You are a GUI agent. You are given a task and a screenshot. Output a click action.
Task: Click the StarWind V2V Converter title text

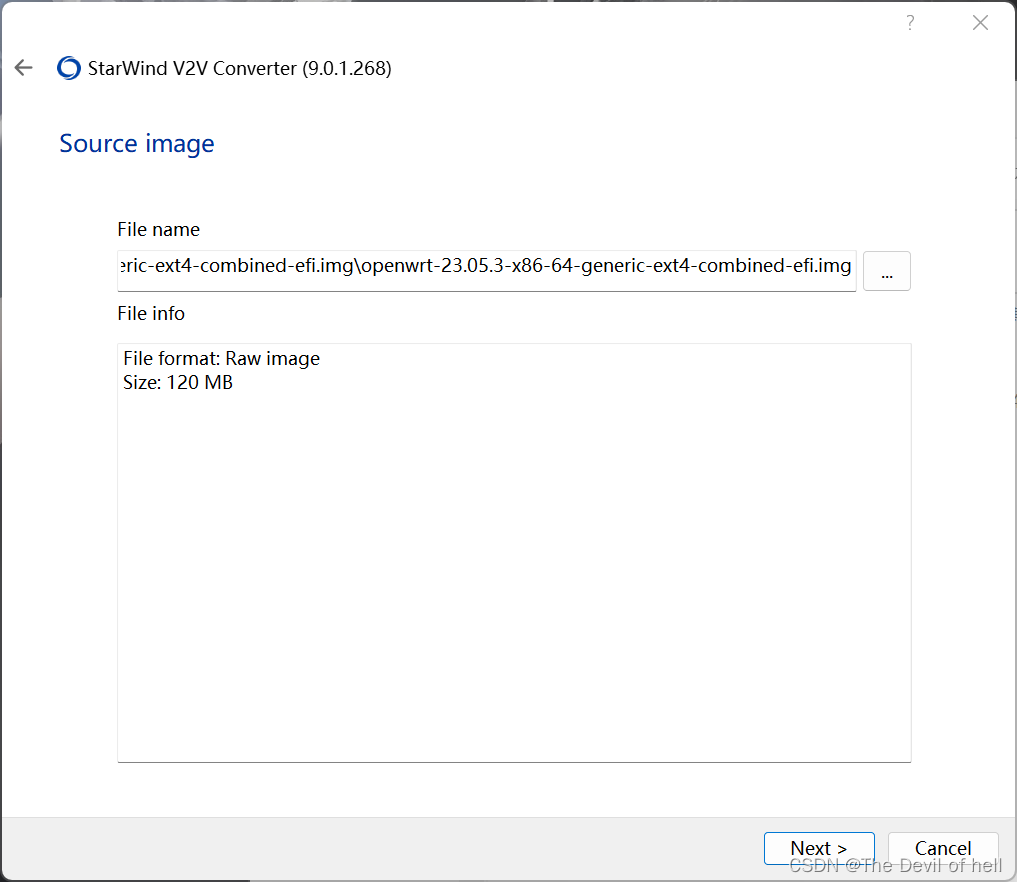coord(239,68)
